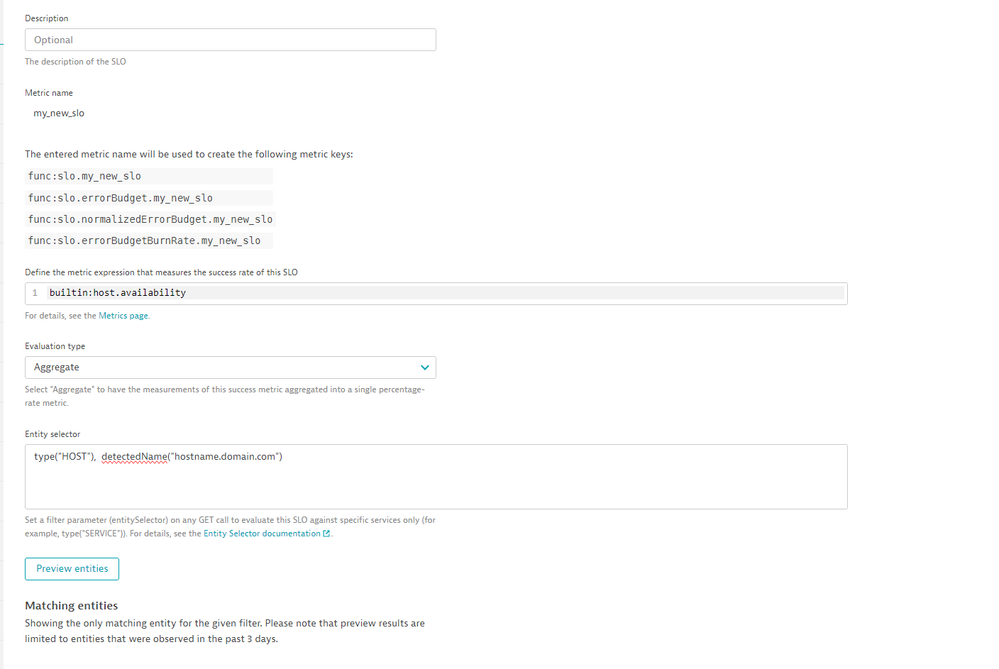Viewport: 999px width, 669px height.
Task: Open the Metrics page link
Action: (x=123, y=316)
